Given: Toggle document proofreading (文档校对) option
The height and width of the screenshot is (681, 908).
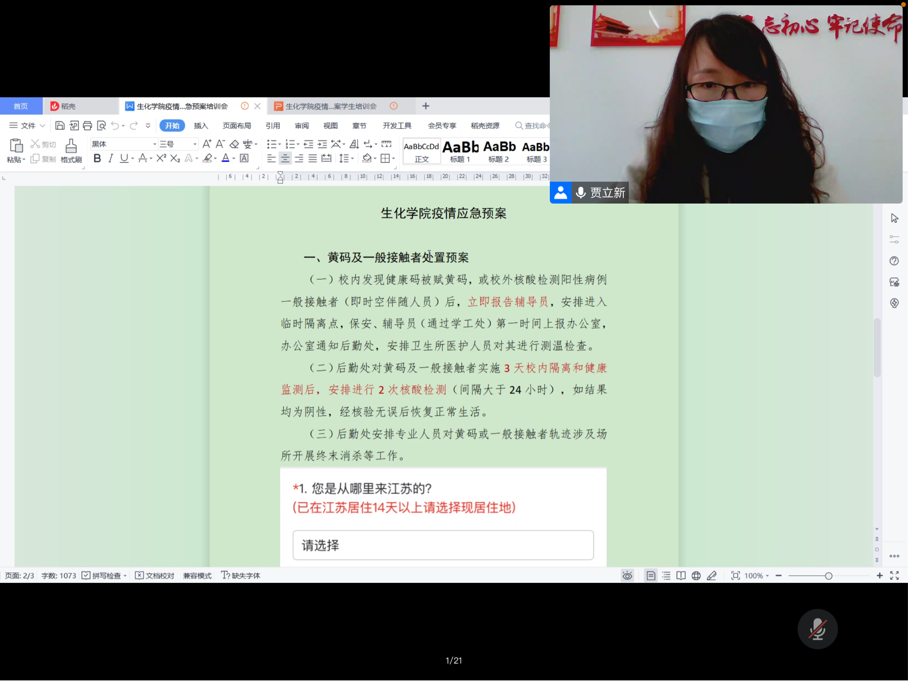Looking at the screenshot, I should click(155, 576).
